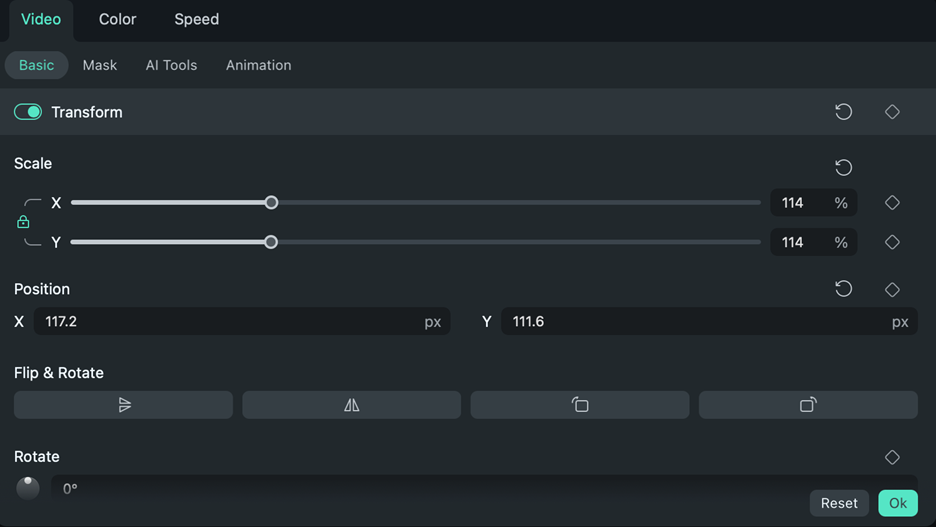Viewport: 936px width, 527px height.
Task: Switch to the Color tab
Action: [x=117, y=19]
